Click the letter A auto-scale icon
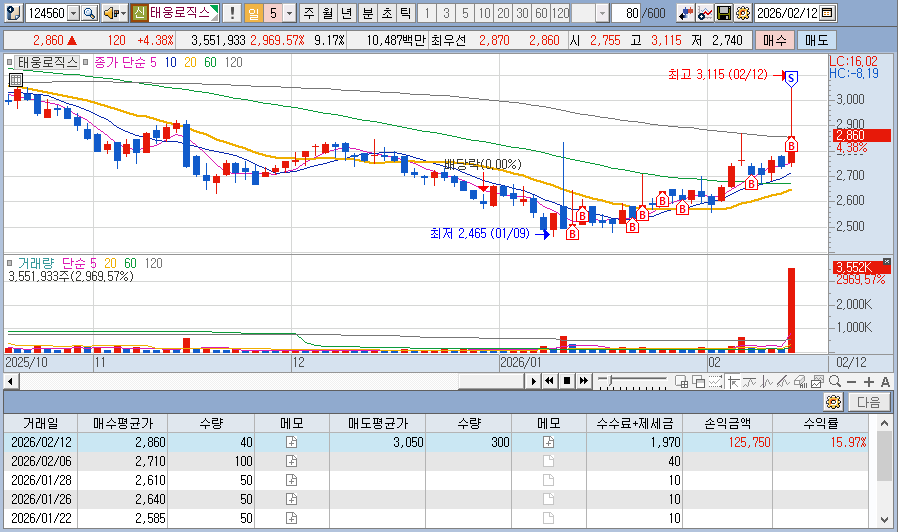This screenshot has width=898, height=532. [x=885, y=382]
